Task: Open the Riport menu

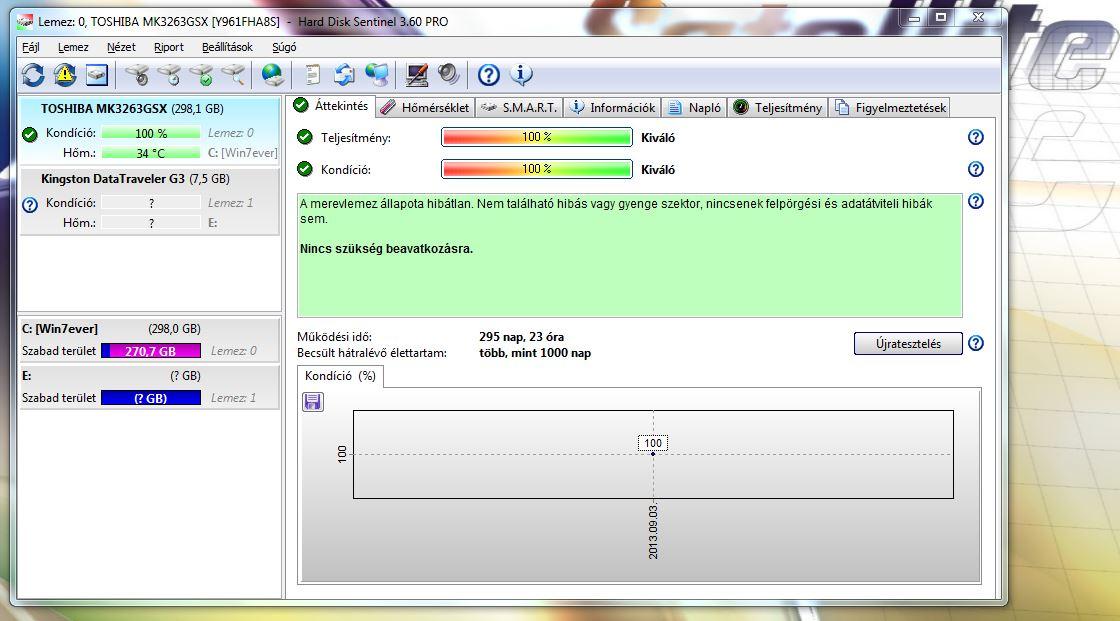Action: 169,47
